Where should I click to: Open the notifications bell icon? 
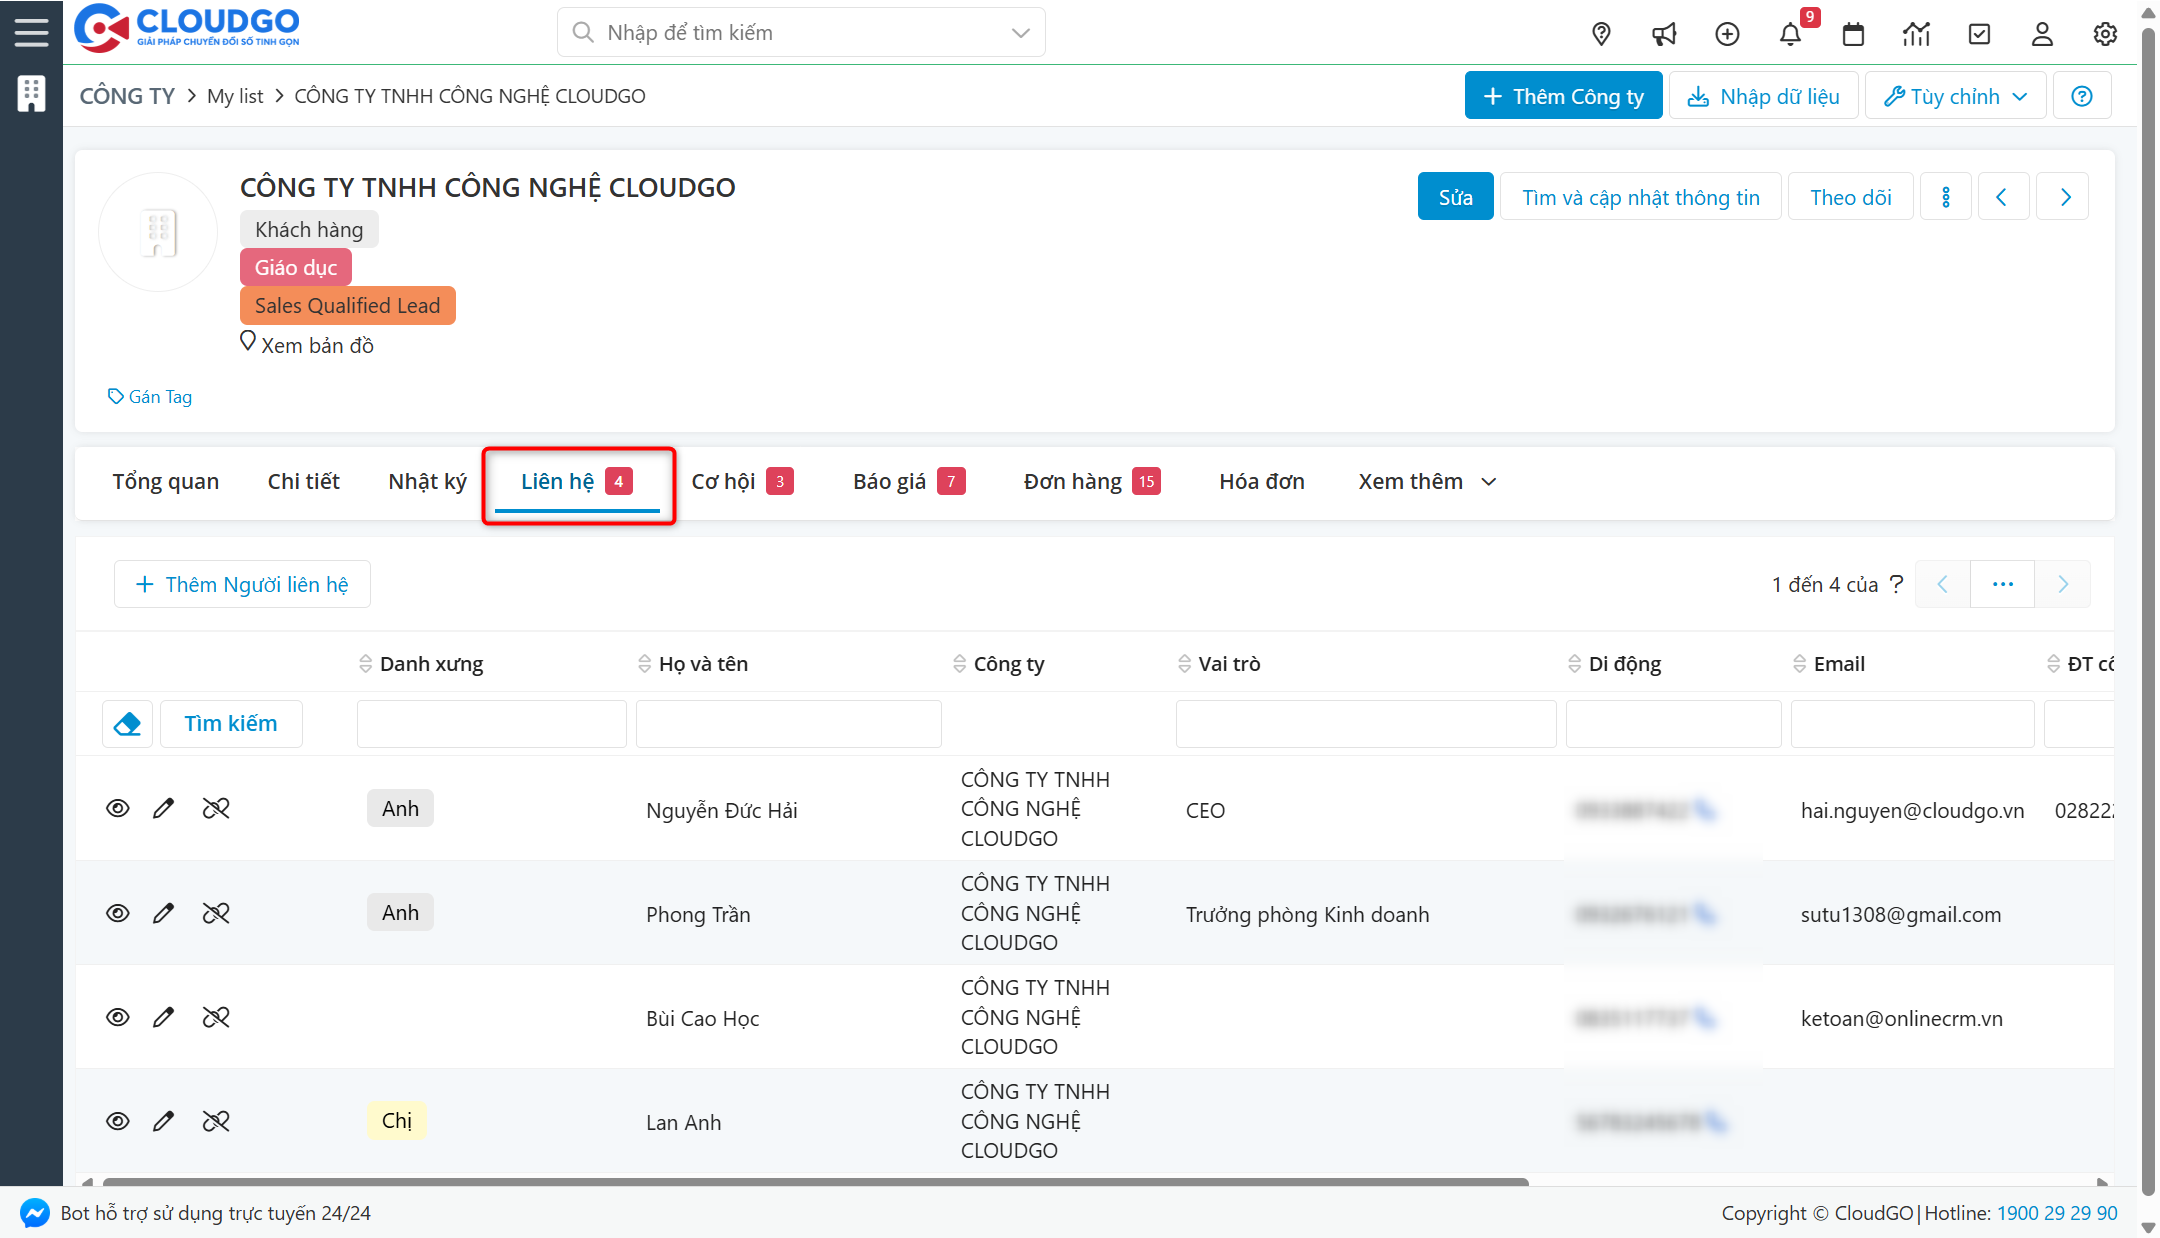pos(1790,34)
